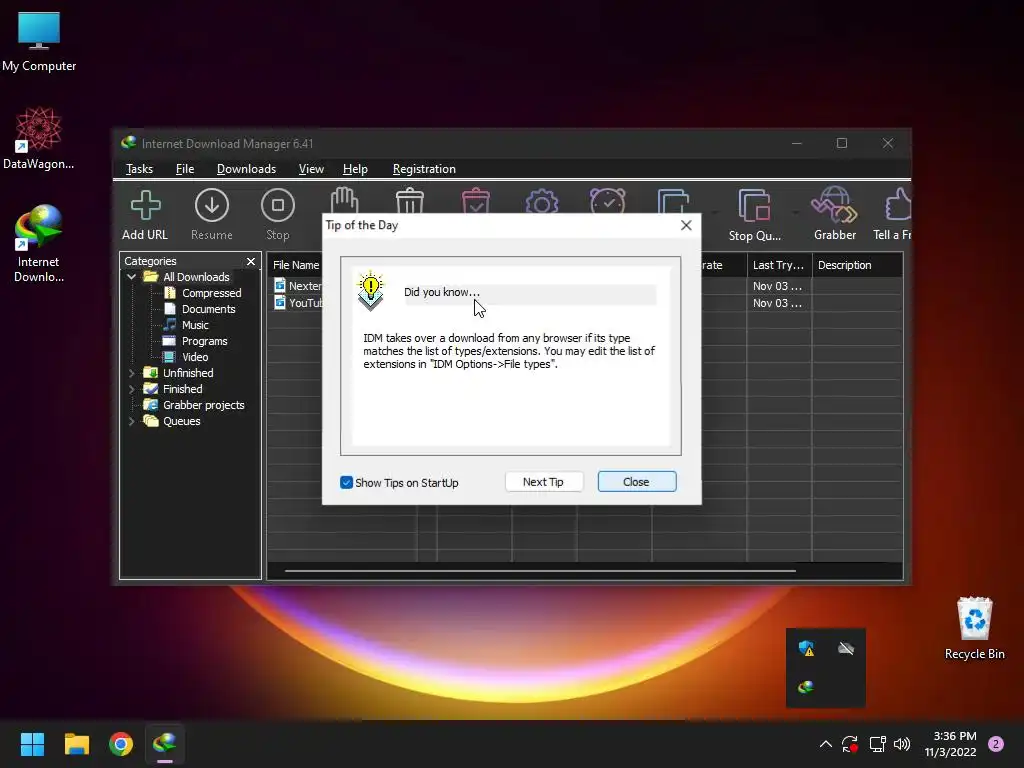The image size is (1024, 768).
Task: Click the Stop toolbar icon
Action: point(278,214)
